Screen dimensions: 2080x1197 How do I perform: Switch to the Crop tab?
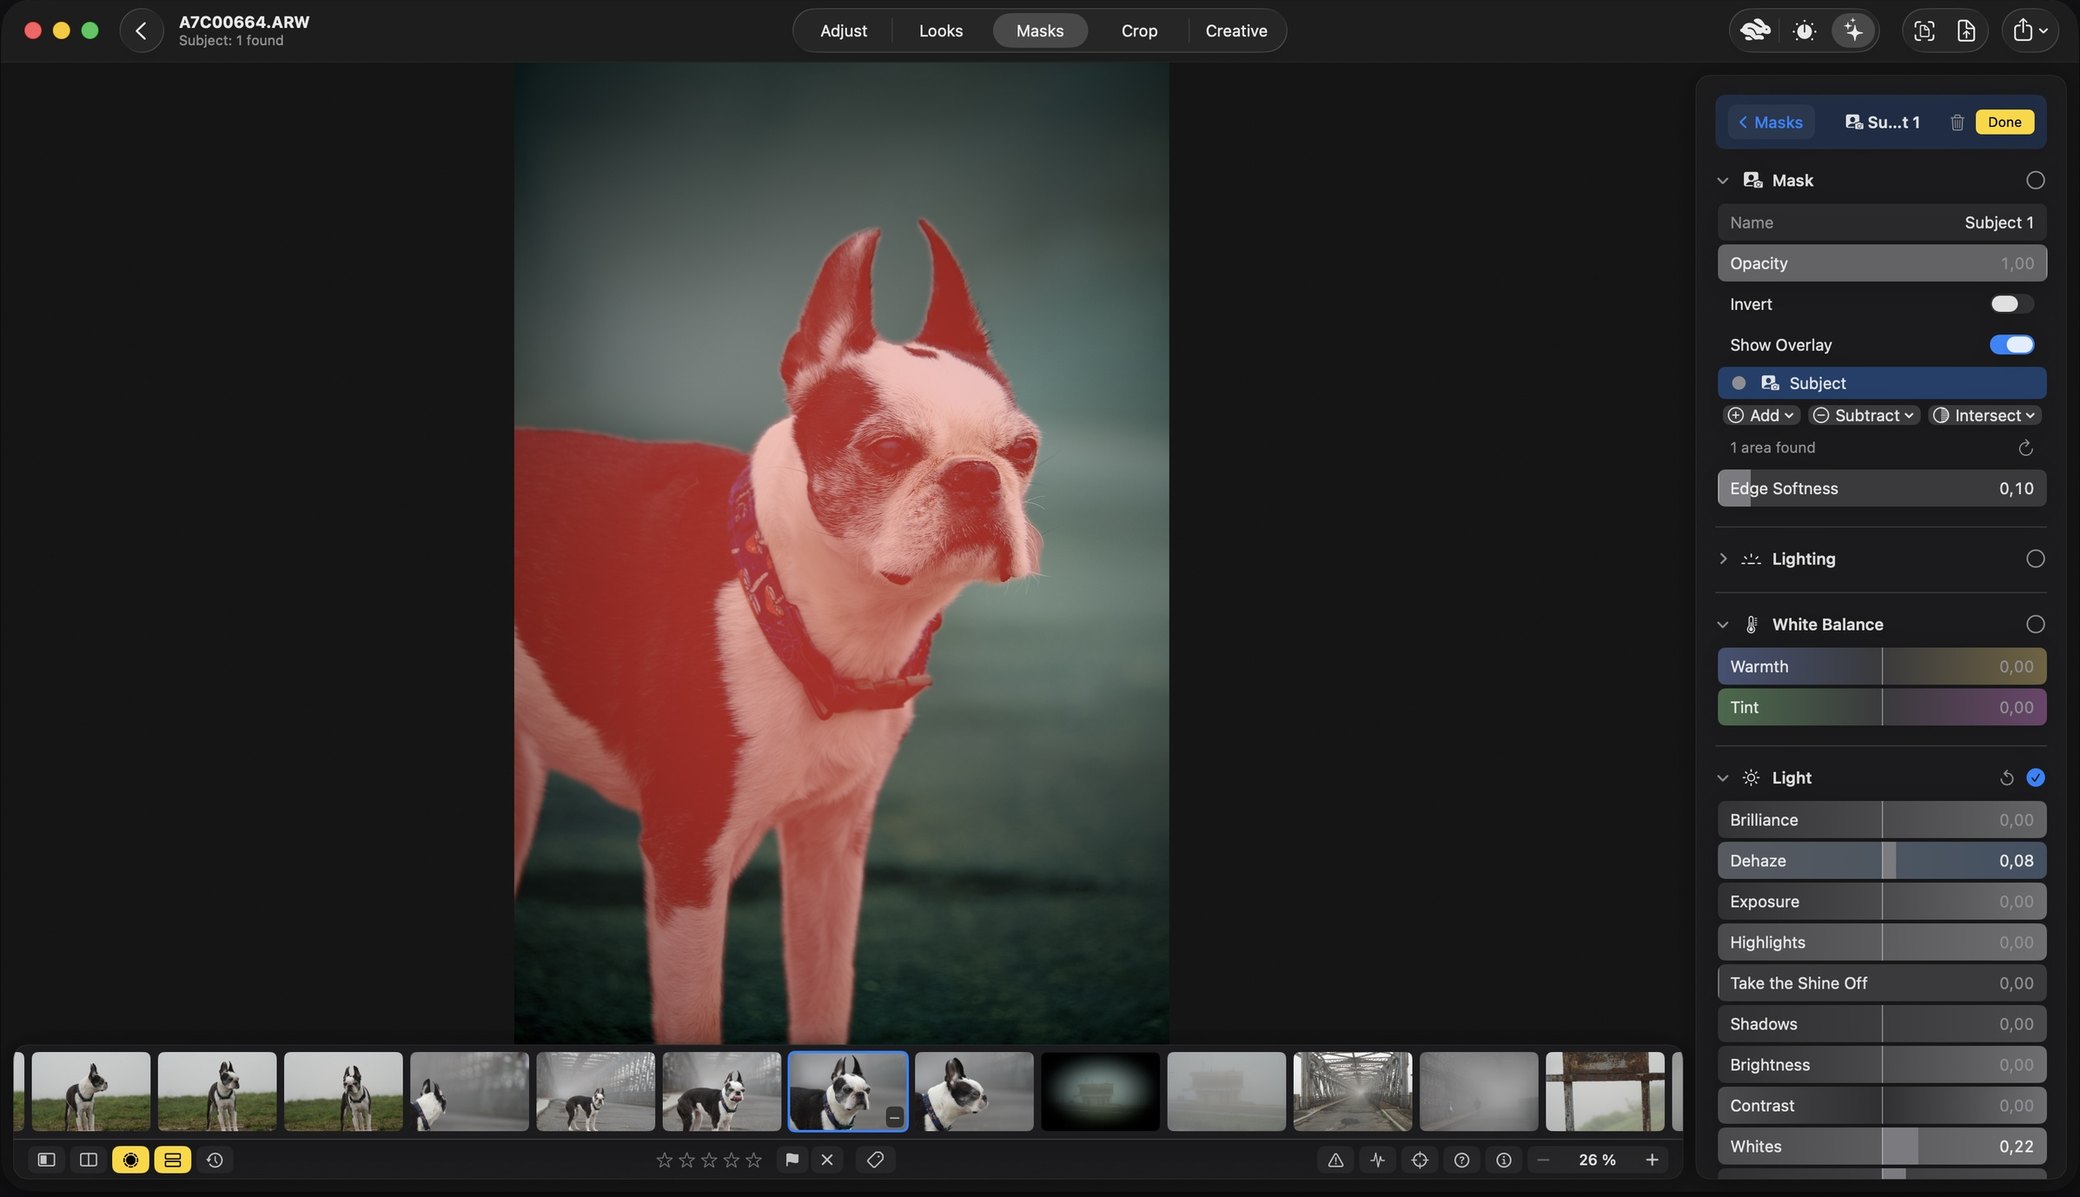[1139, 31]
